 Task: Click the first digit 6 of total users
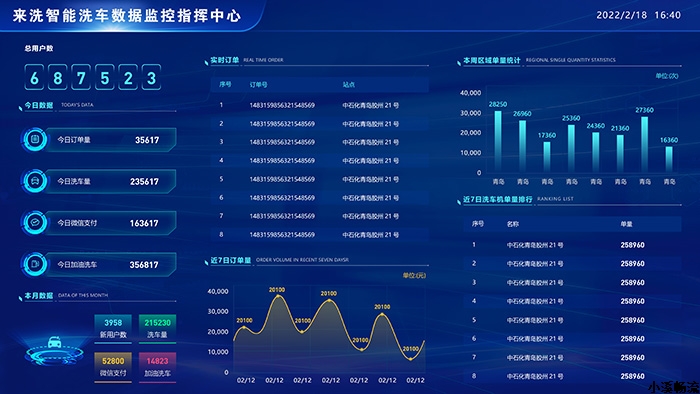[x=34, y=78]
